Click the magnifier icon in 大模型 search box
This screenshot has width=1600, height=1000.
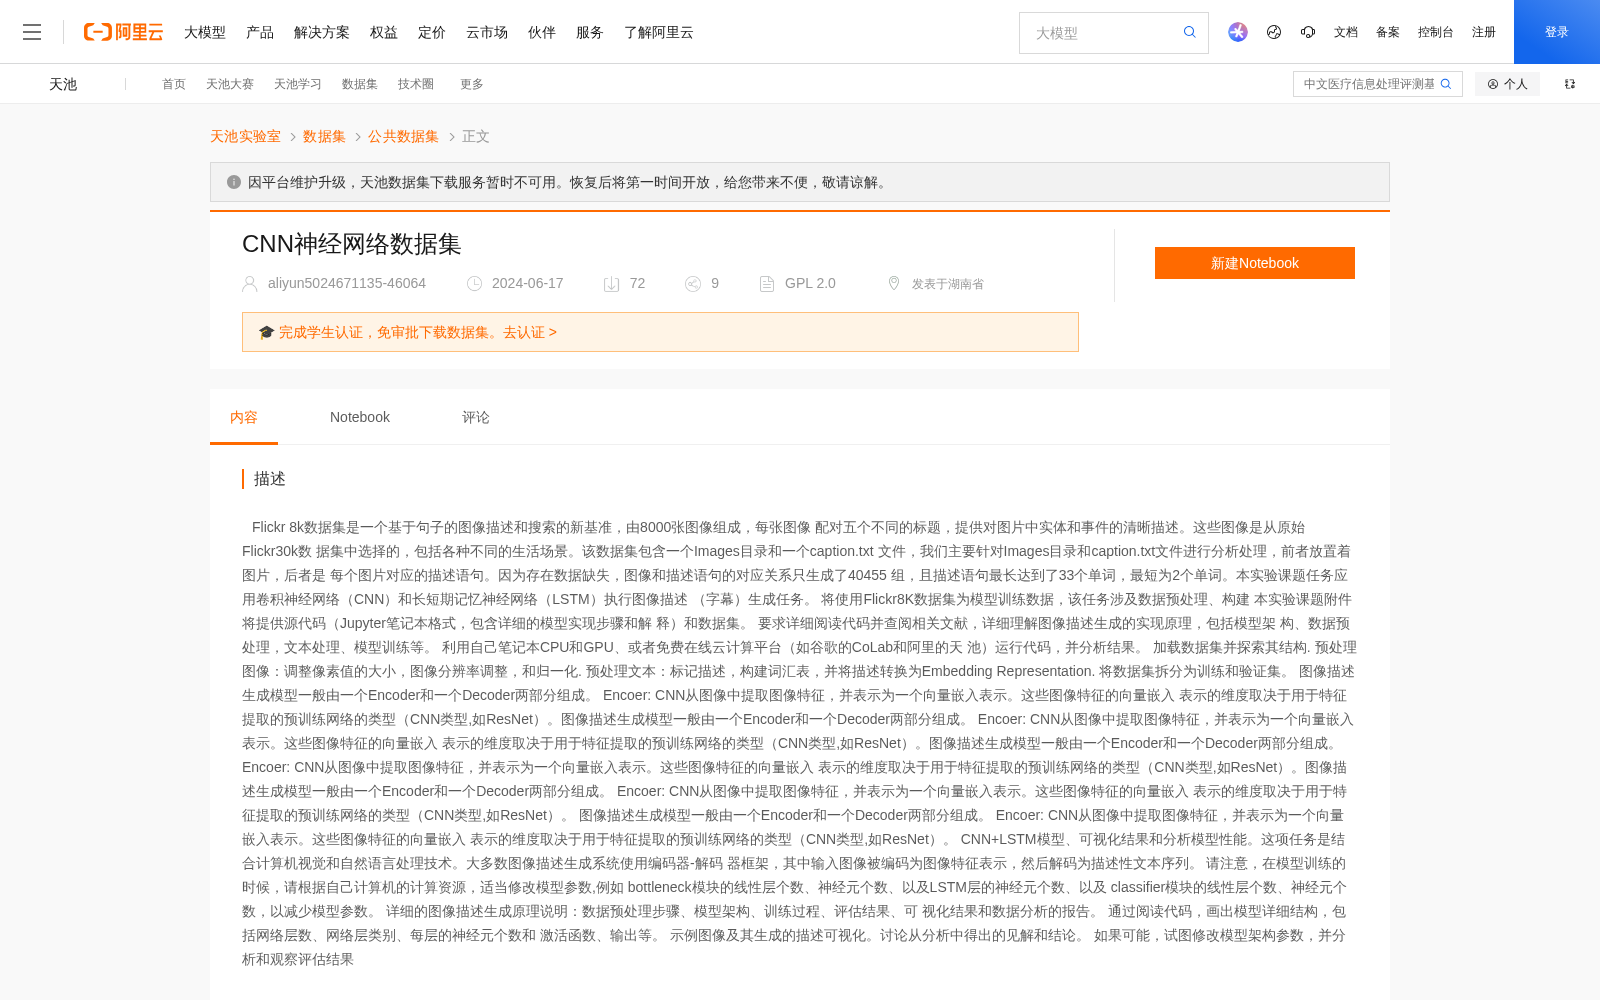1189,32
